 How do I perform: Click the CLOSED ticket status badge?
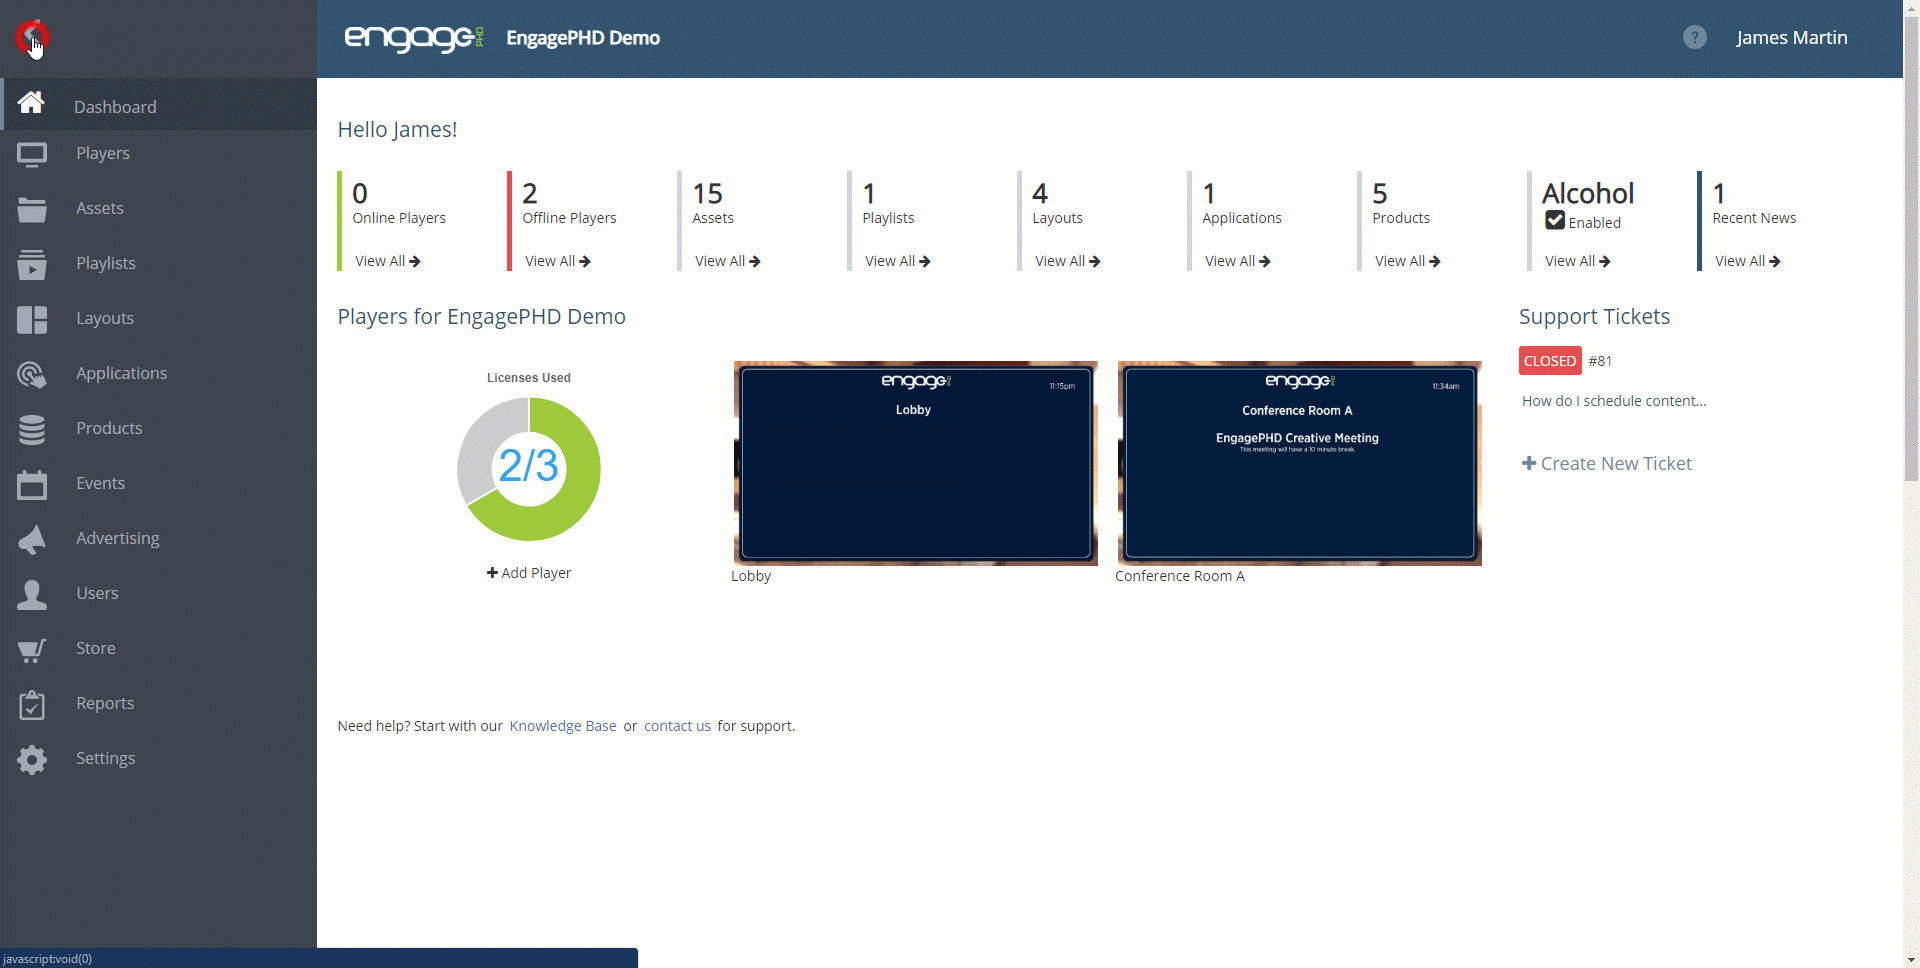(x=1550, y=361)
